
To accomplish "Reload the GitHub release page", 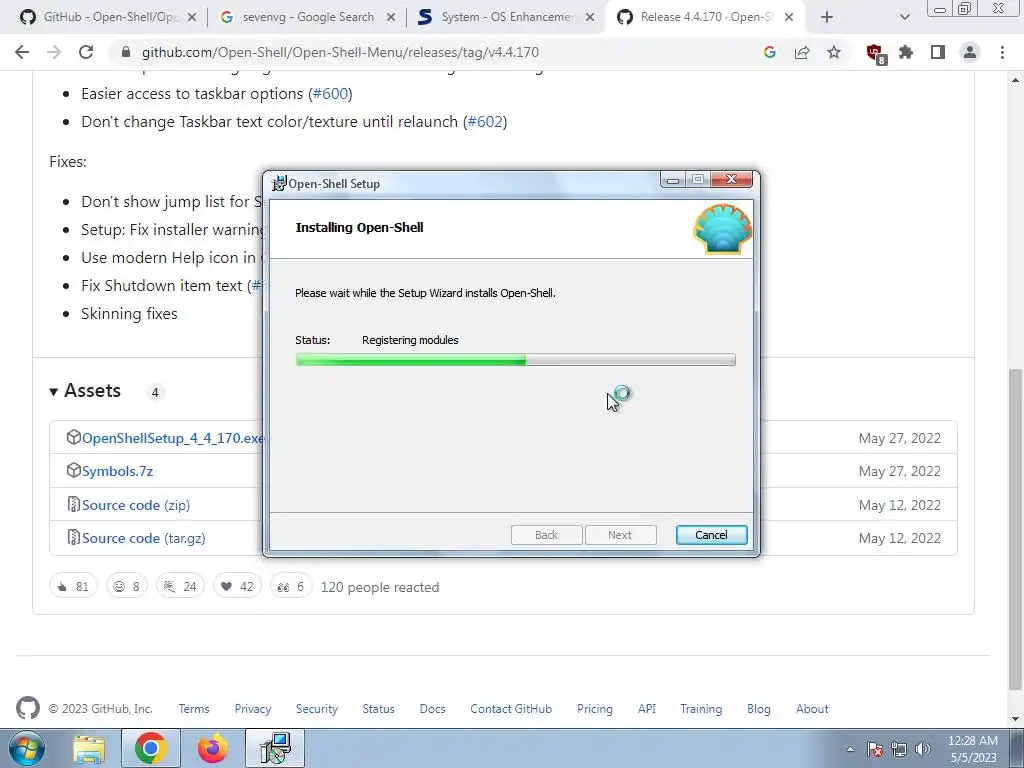I will coord(86,52).
